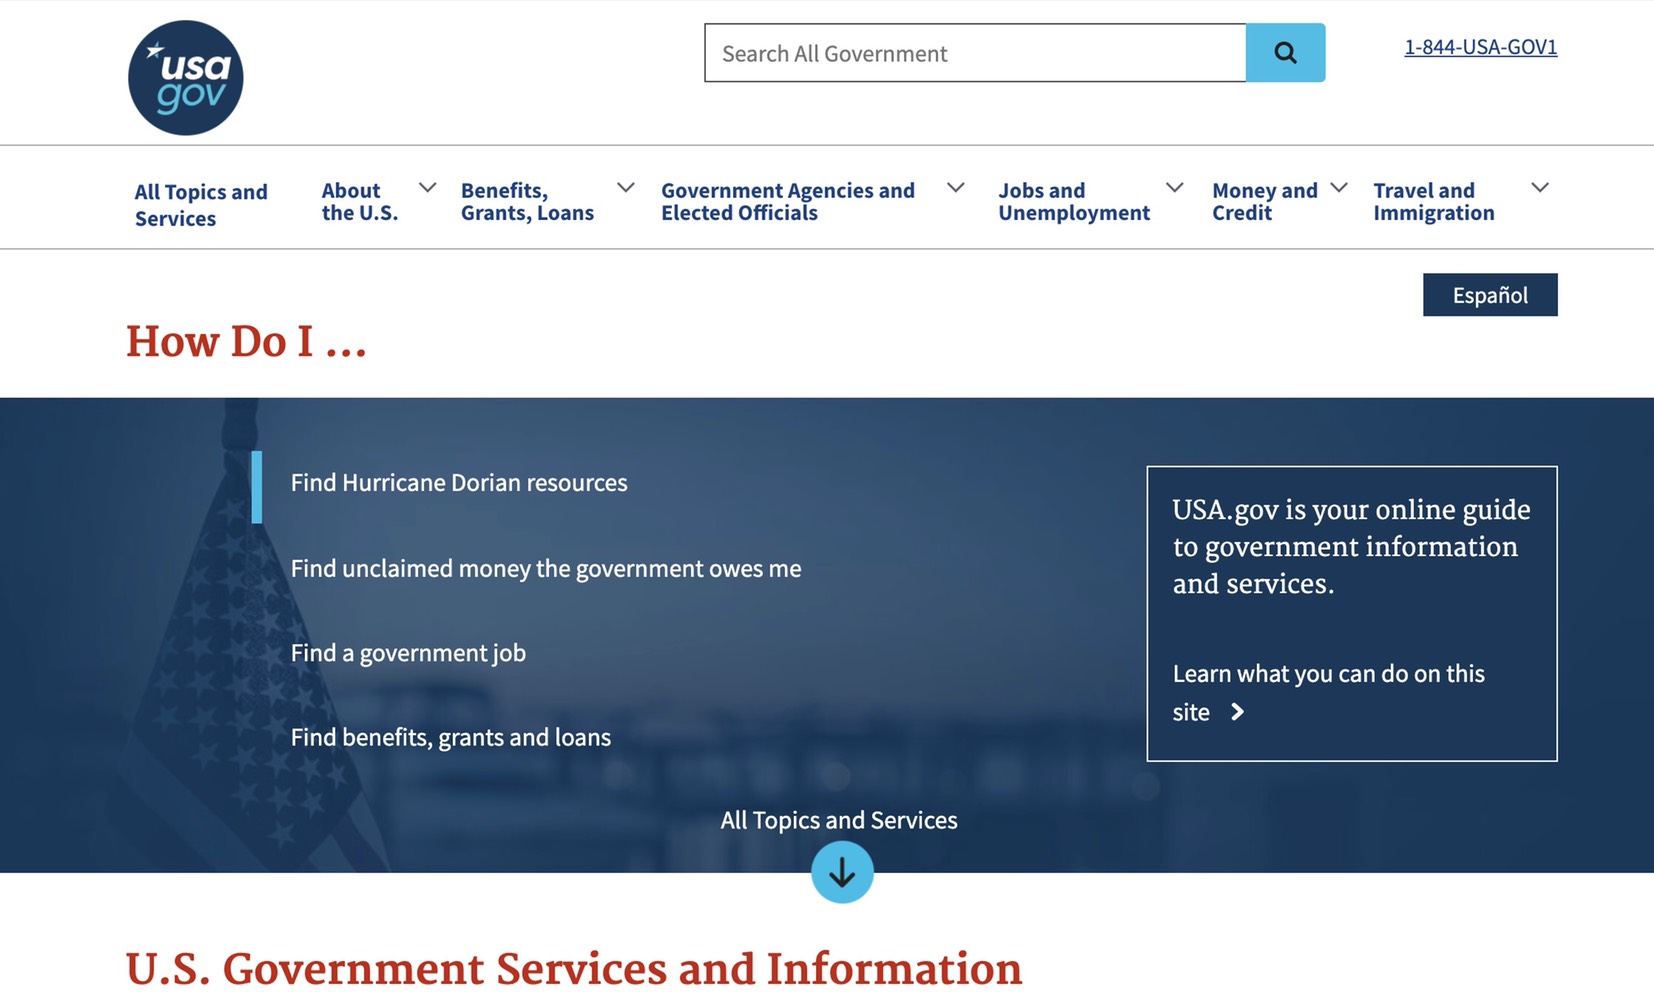Viewport: 1654px width, 992px height.
Task: Open Find unclaimed money the government owes me
Action: (x=546, y=569)
